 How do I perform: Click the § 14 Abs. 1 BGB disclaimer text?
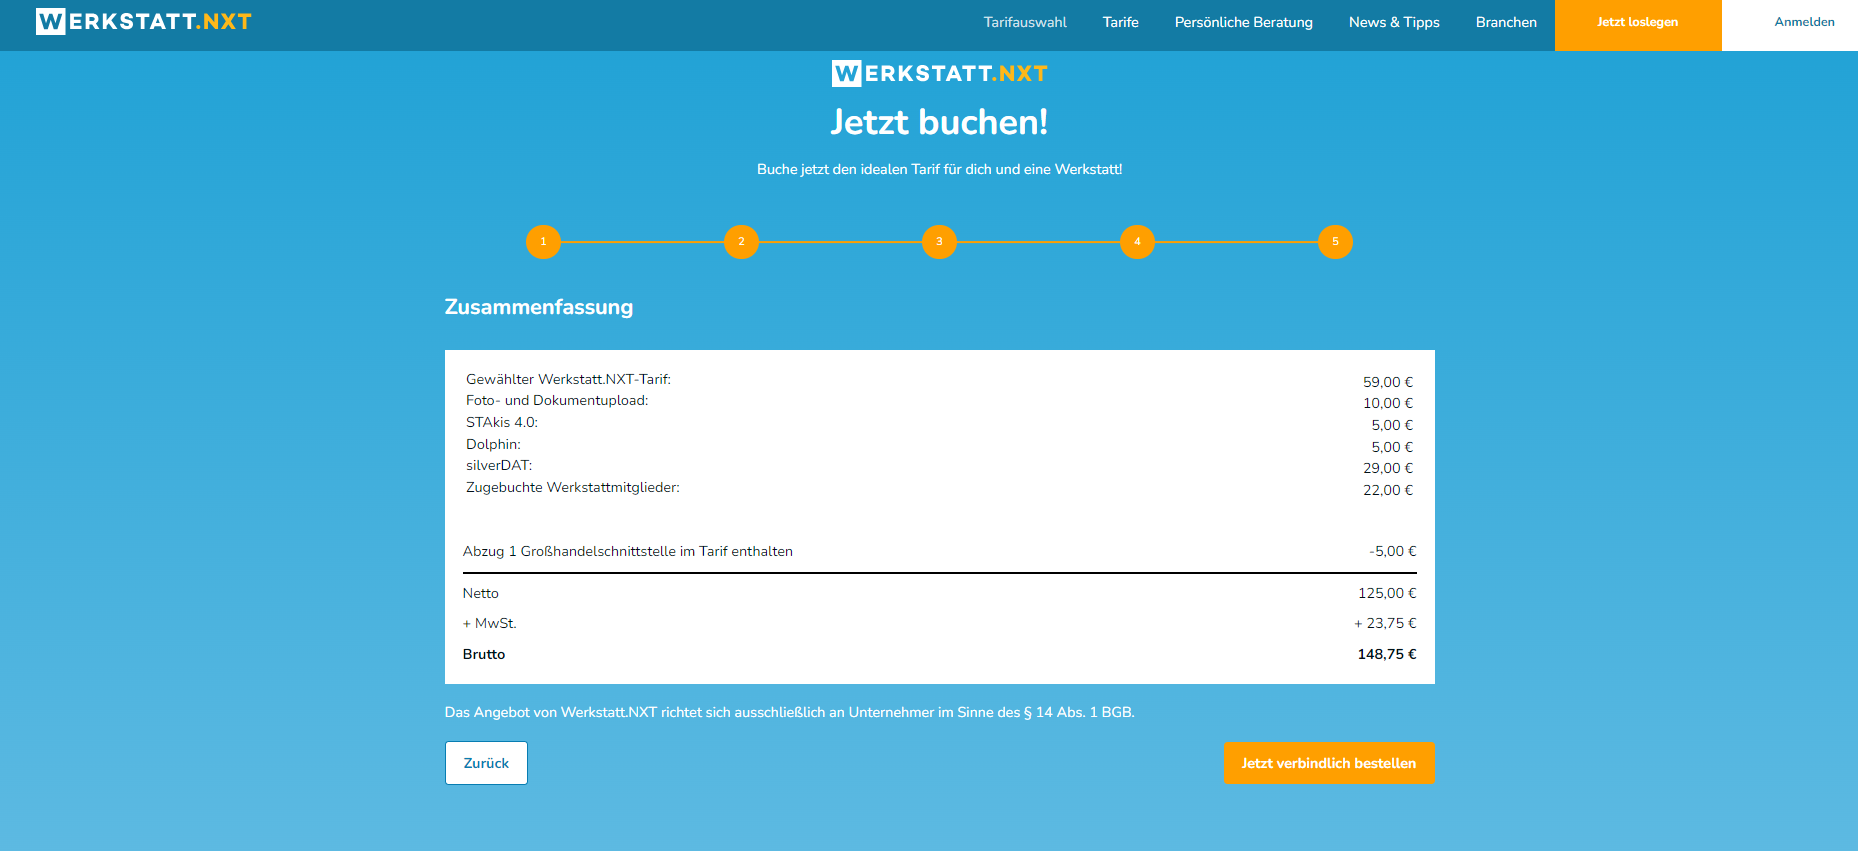[x=790, y=712]
